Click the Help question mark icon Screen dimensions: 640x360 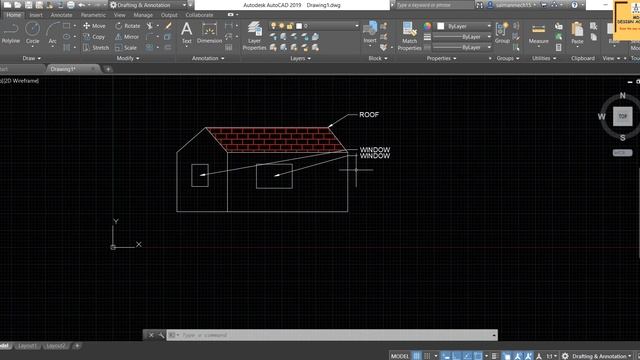[x=574, y=5]
